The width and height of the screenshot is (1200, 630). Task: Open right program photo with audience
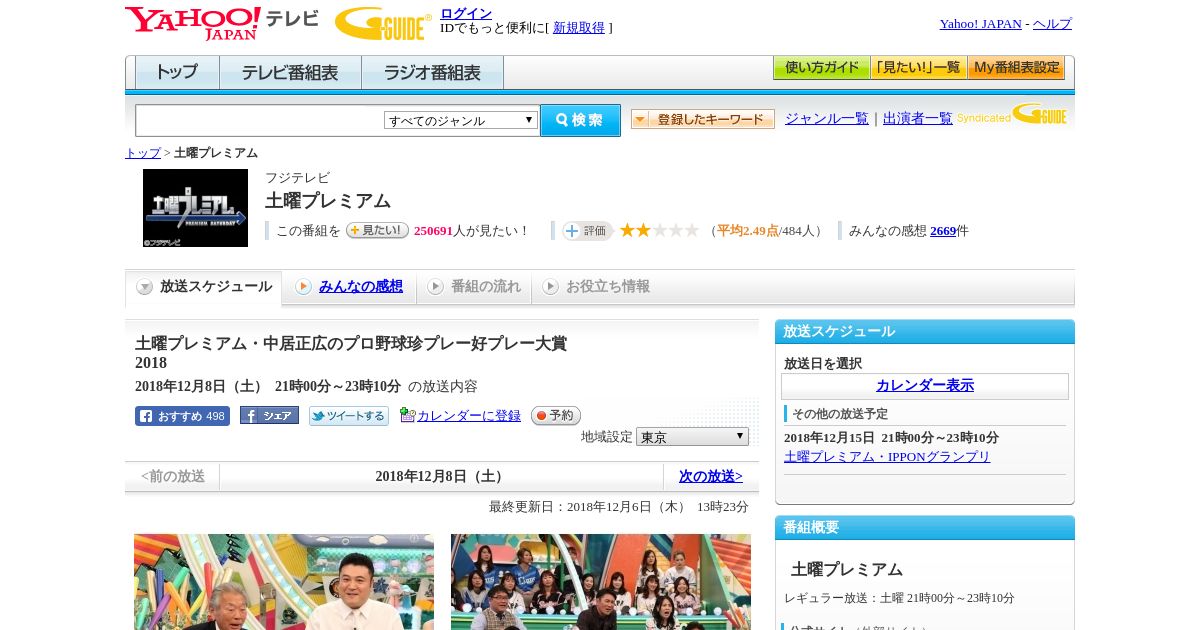pos(601,582)
